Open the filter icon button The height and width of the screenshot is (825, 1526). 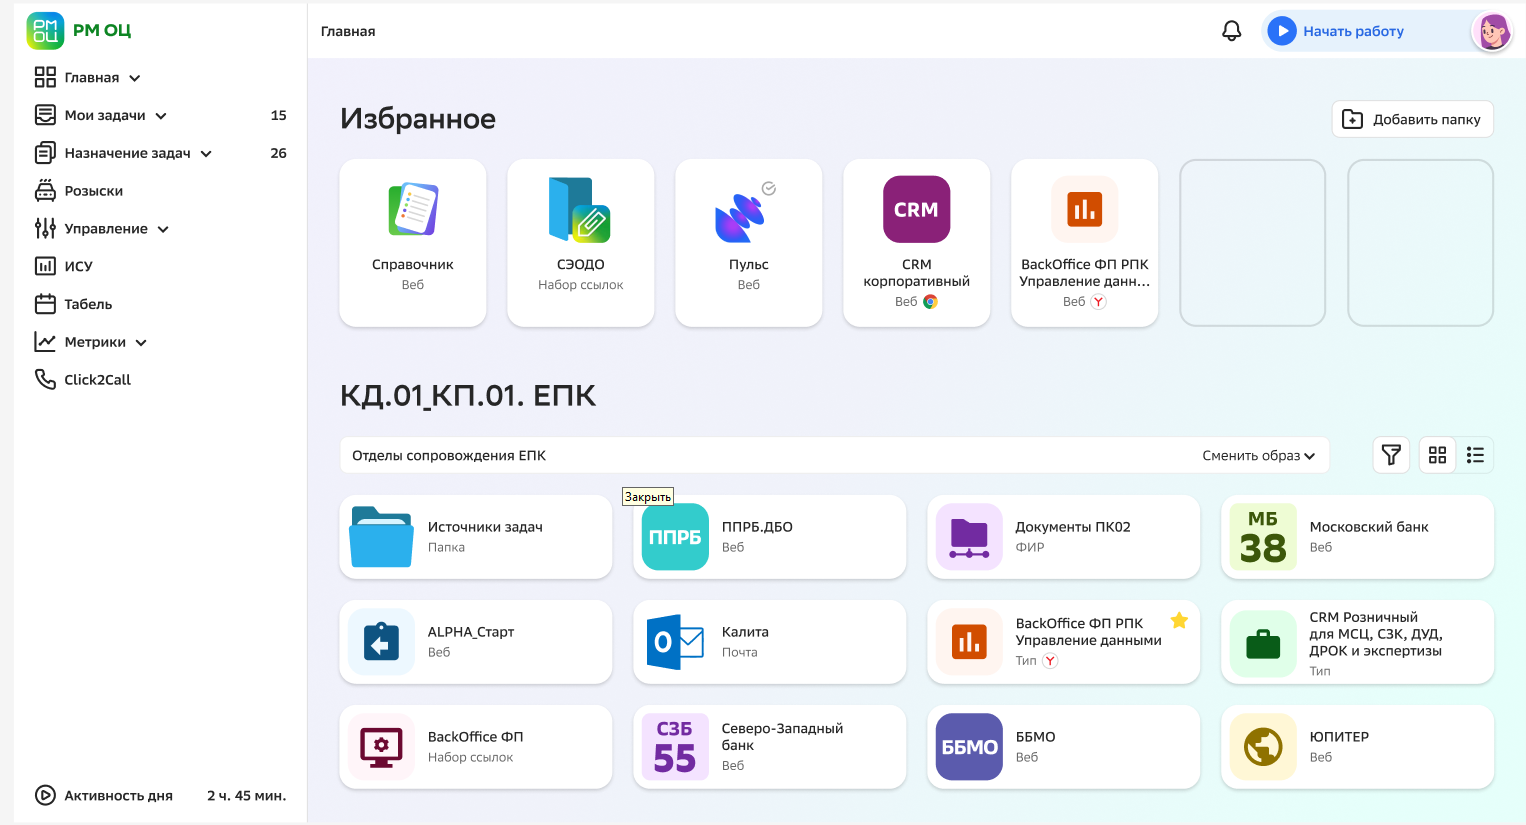point(1391,455)
